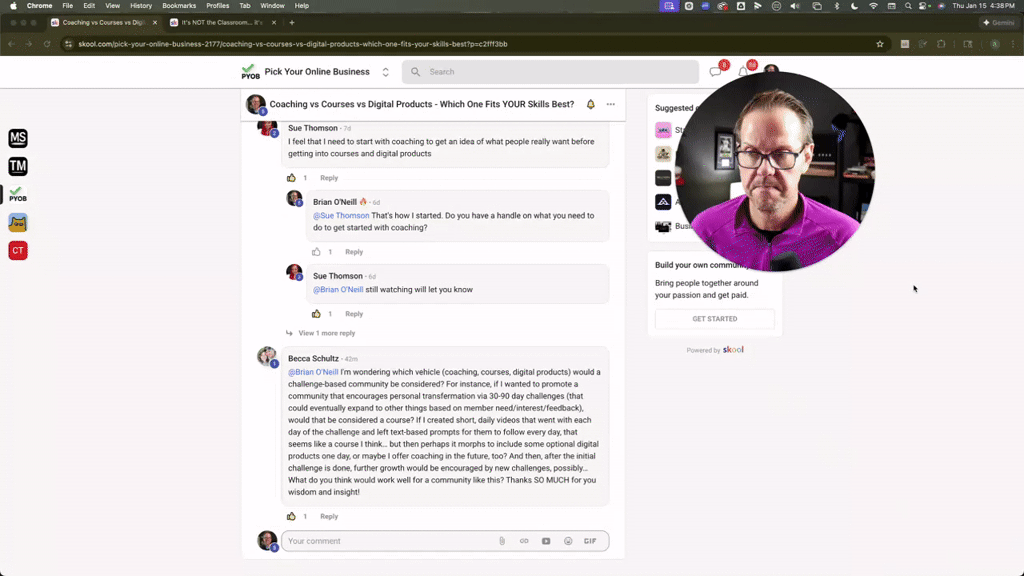
Task: Switch to 'It's NOT the Classroom' tab
Action: click(x=222, y=22)
